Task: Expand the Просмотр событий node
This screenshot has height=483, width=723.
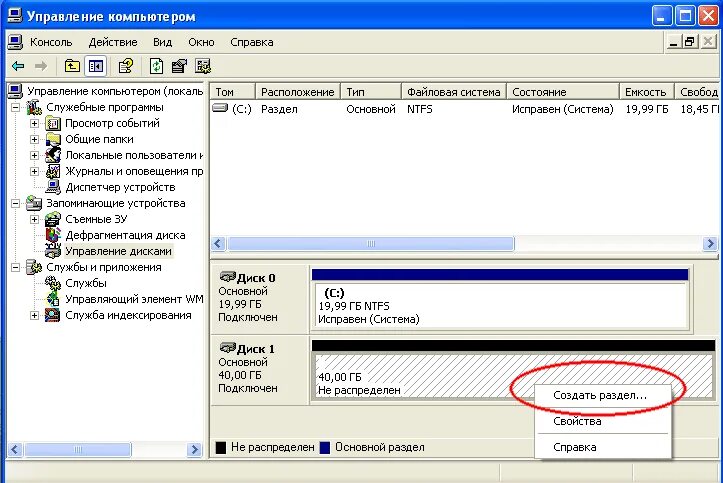Action: pyautogui.click(x=34, y=124)
